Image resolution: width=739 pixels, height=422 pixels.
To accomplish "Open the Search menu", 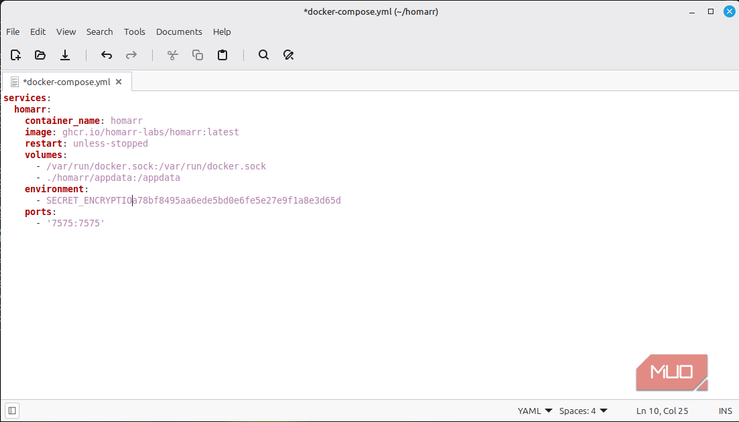I will pos(99,32).
